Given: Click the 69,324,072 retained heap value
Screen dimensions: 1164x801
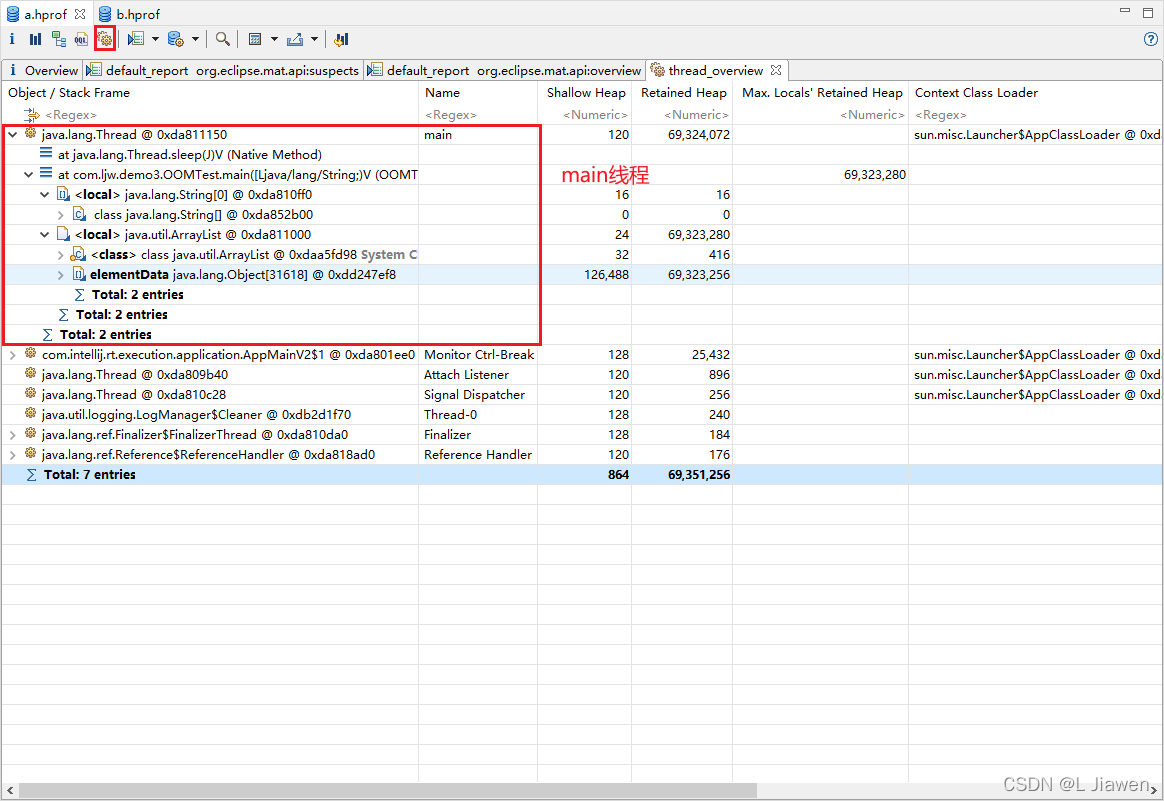Looking at the screenshot, I should [x=699, y=134].
